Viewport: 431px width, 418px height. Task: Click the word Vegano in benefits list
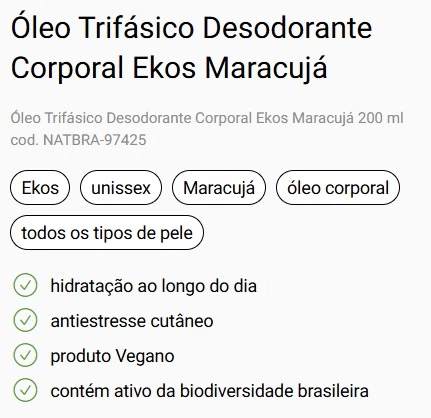point(145,356)
